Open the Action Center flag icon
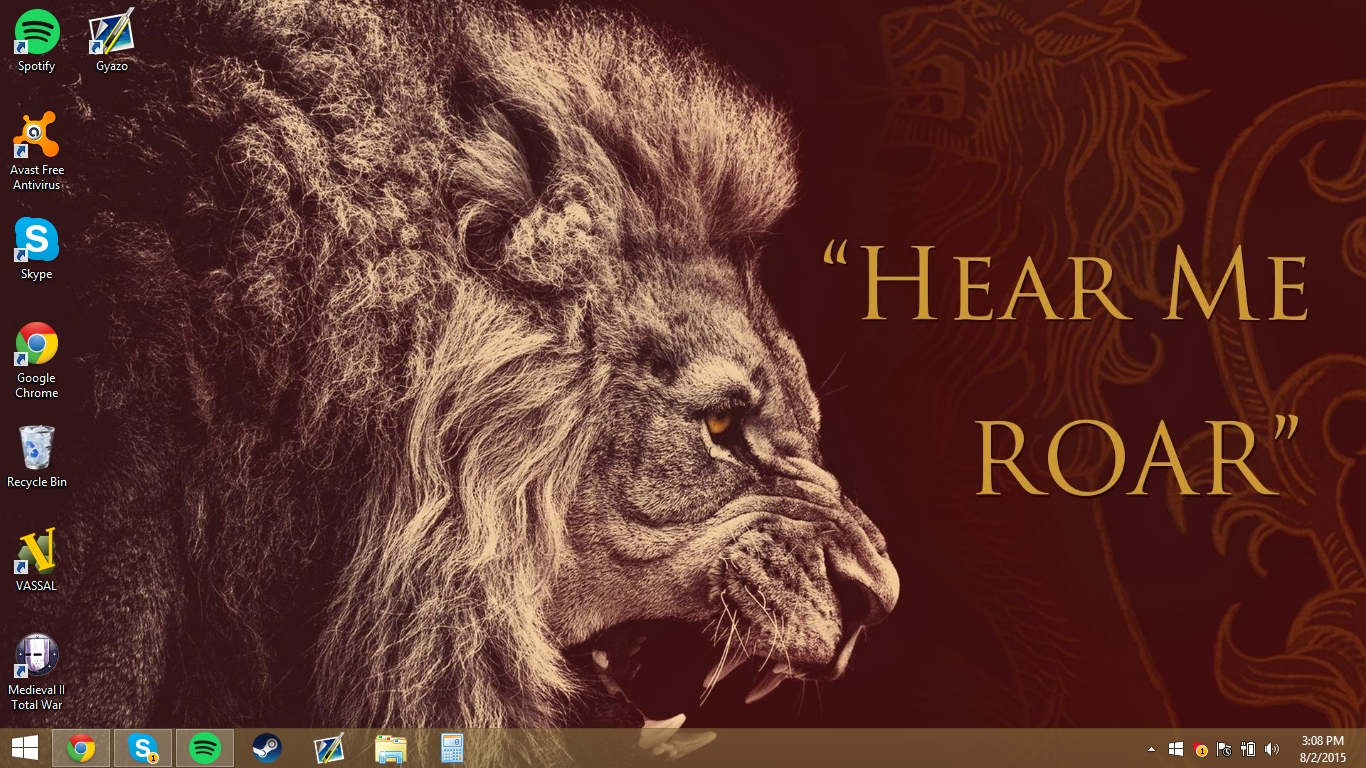Screen dimensions: 1366x768 [x=1224, y=749]
